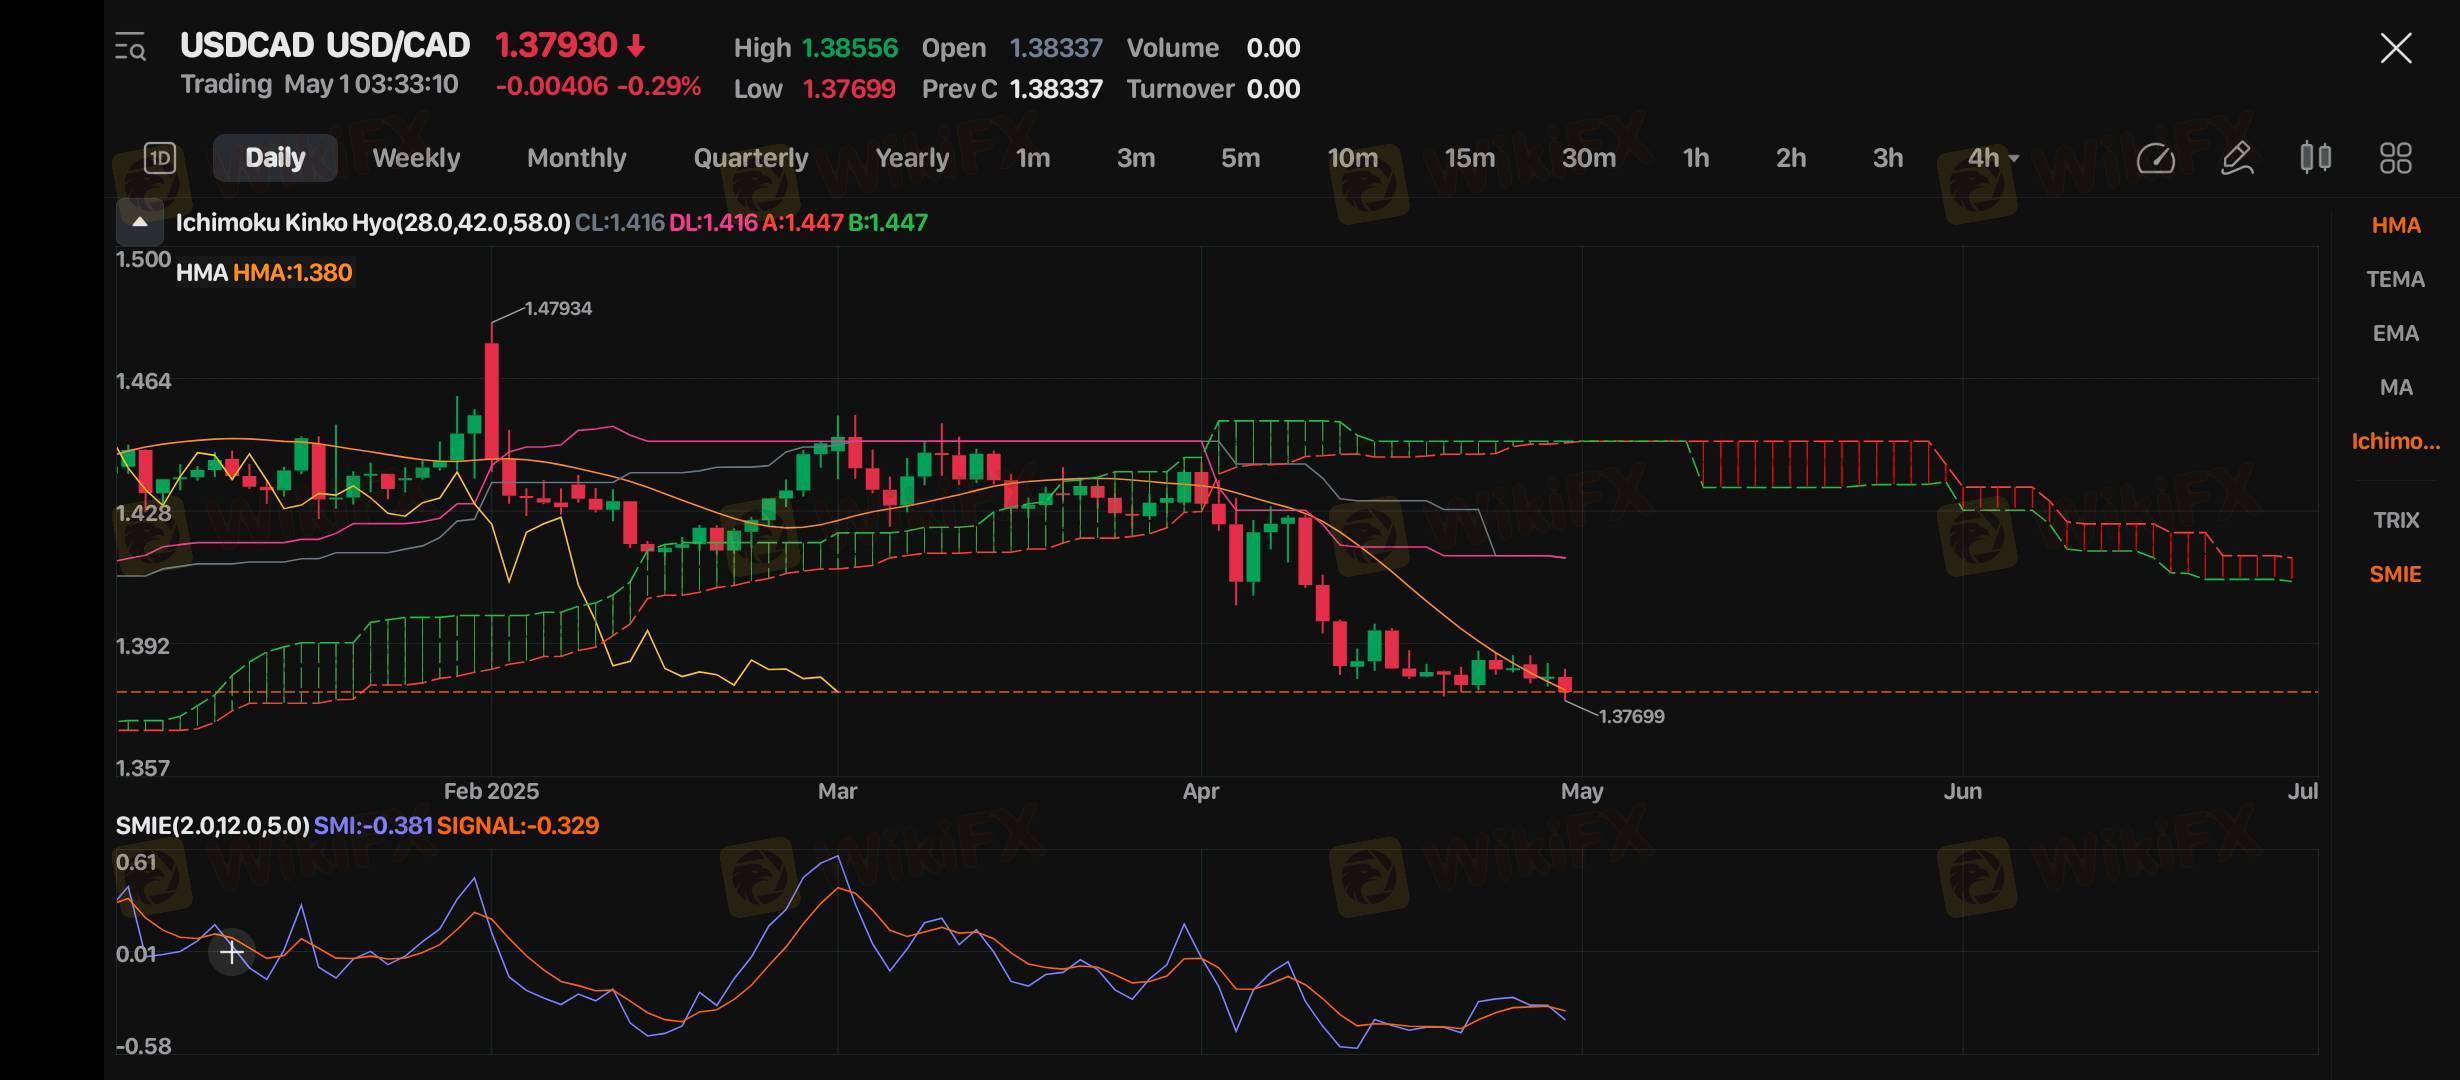Select the TEMA indicator option
The image size is (2460, 1080).
pos(2395,279)
